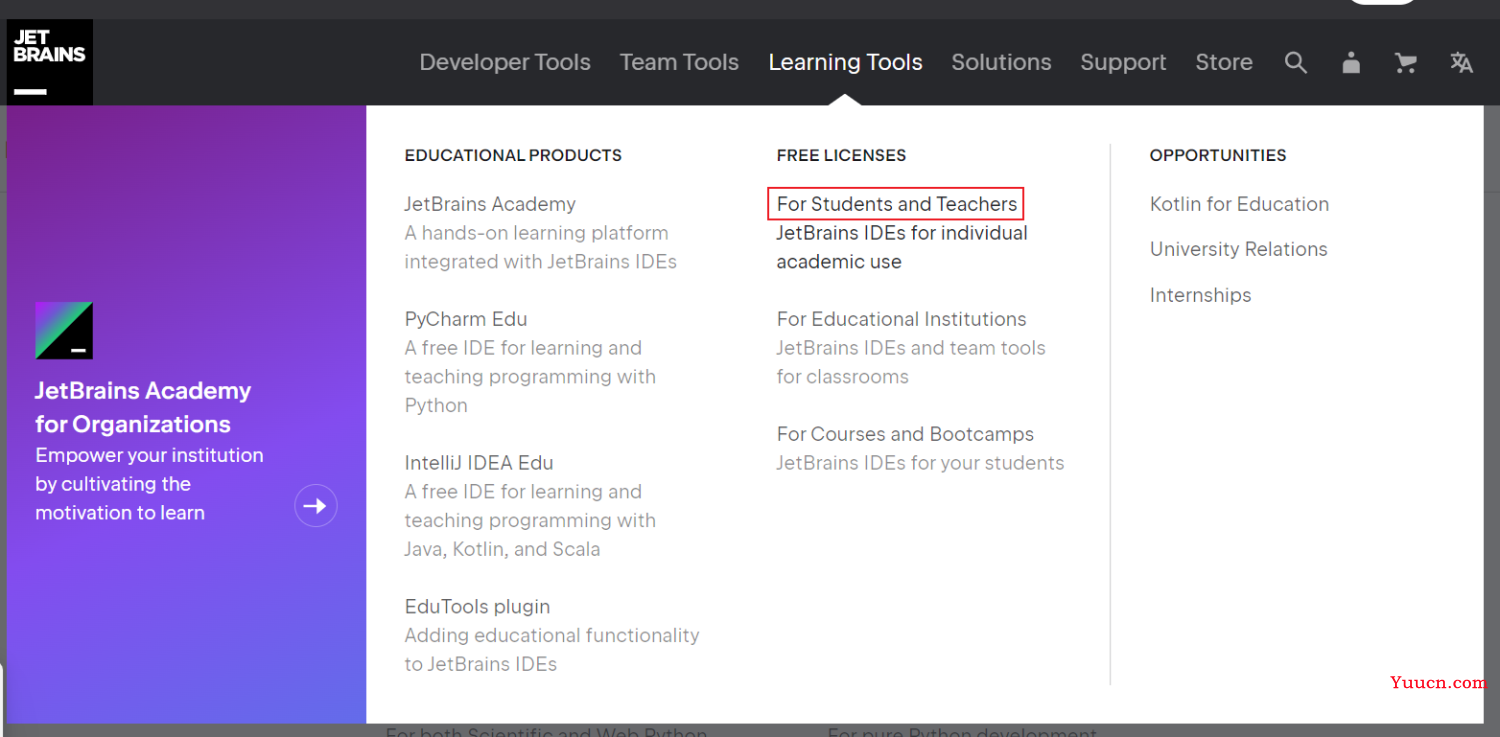Choose For Students and Teachers
The width and height of the screenshot is (1500, 737).
click(897, 204)
